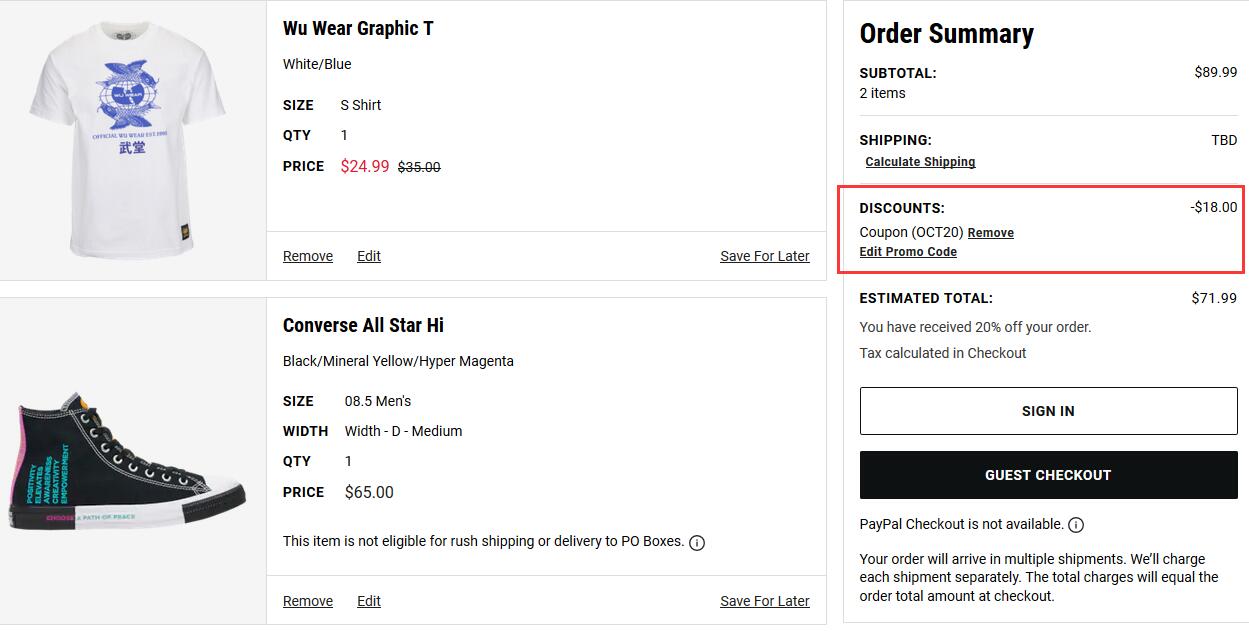This screenshot has height=639, width=1249.
Task: Remove the Wu Wear Graphic T from cart
Action: click(x=307, y=256)
